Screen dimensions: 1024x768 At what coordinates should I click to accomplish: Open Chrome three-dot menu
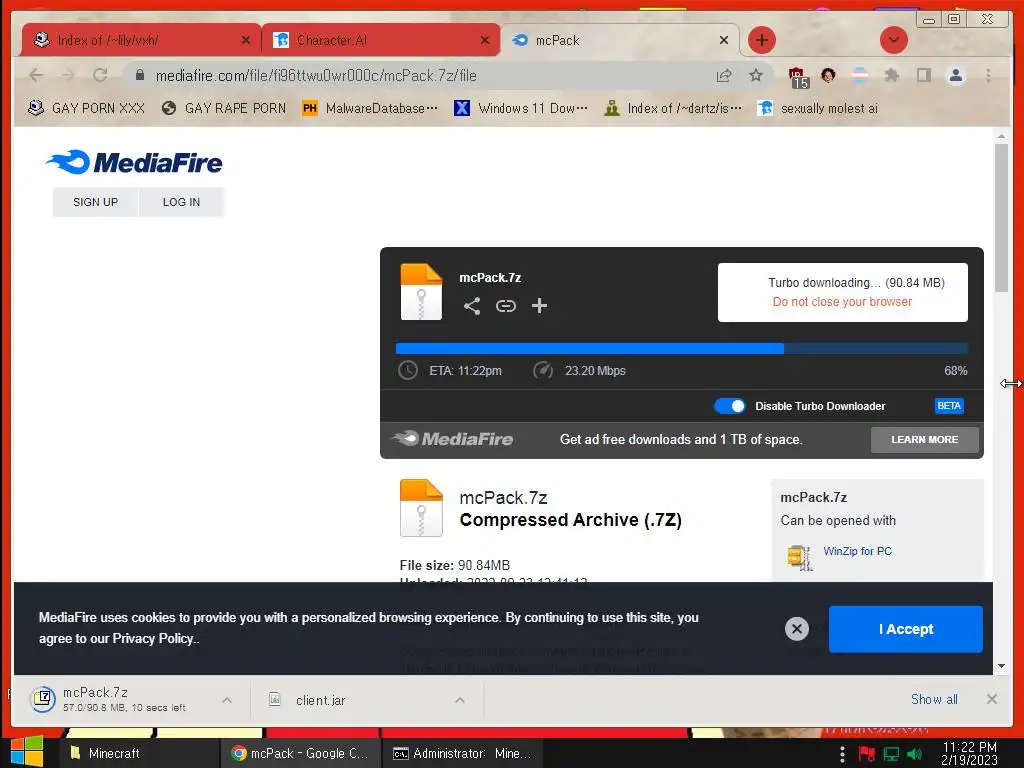(988, 76)
